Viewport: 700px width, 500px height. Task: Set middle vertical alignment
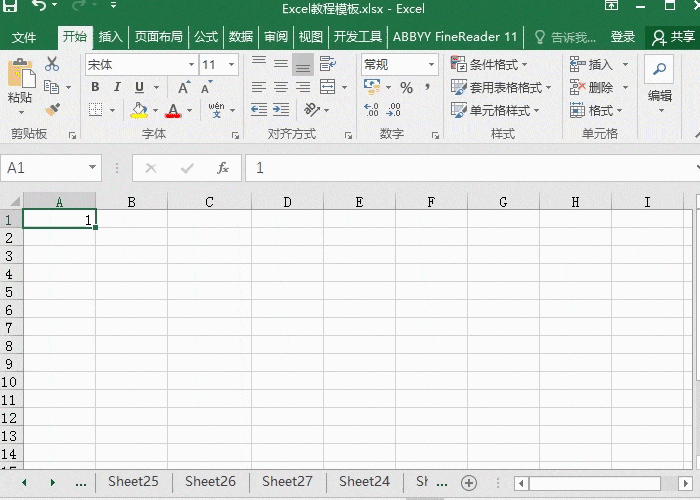click(281, 64)
